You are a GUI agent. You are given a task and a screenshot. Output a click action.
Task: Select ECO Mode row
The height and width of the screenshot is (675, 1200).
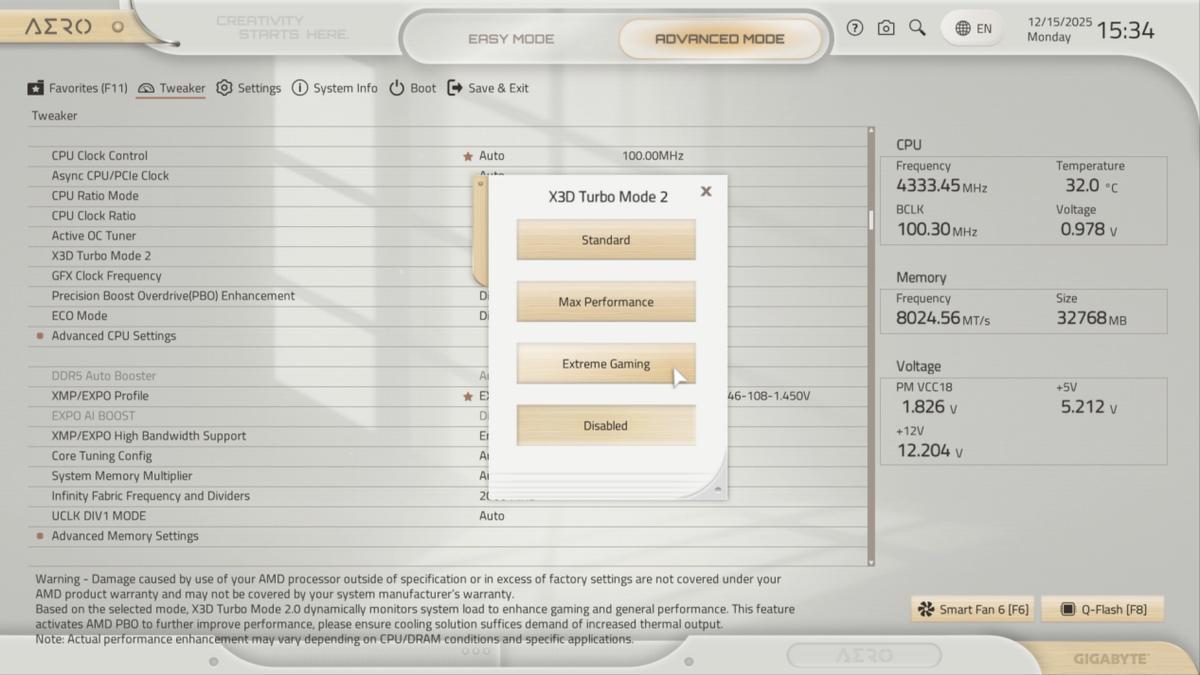(x=448, y=316)
